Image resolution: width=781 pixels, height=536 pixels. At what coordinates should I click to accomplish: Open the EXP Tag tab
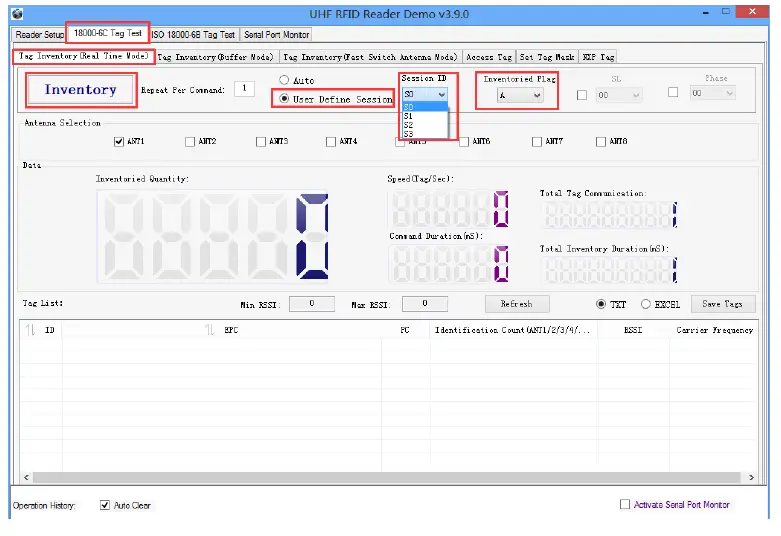598,57
